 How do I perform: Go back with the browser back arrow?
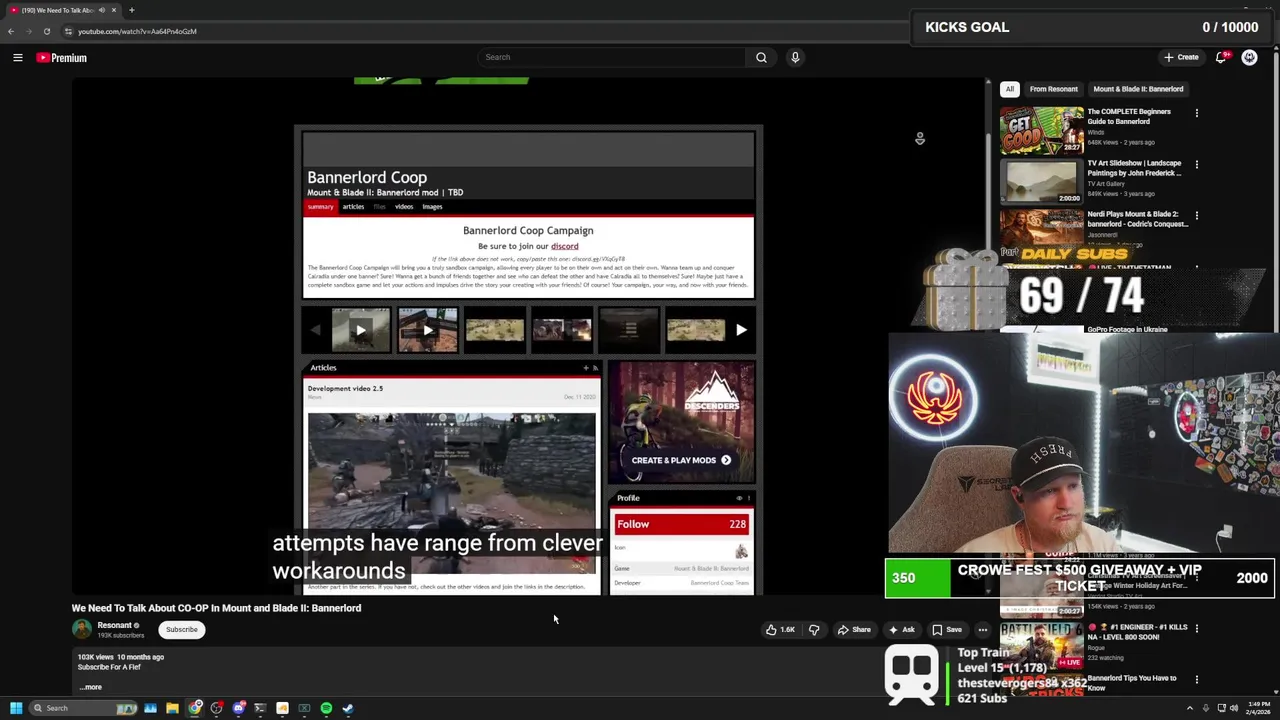pos(11,31)
